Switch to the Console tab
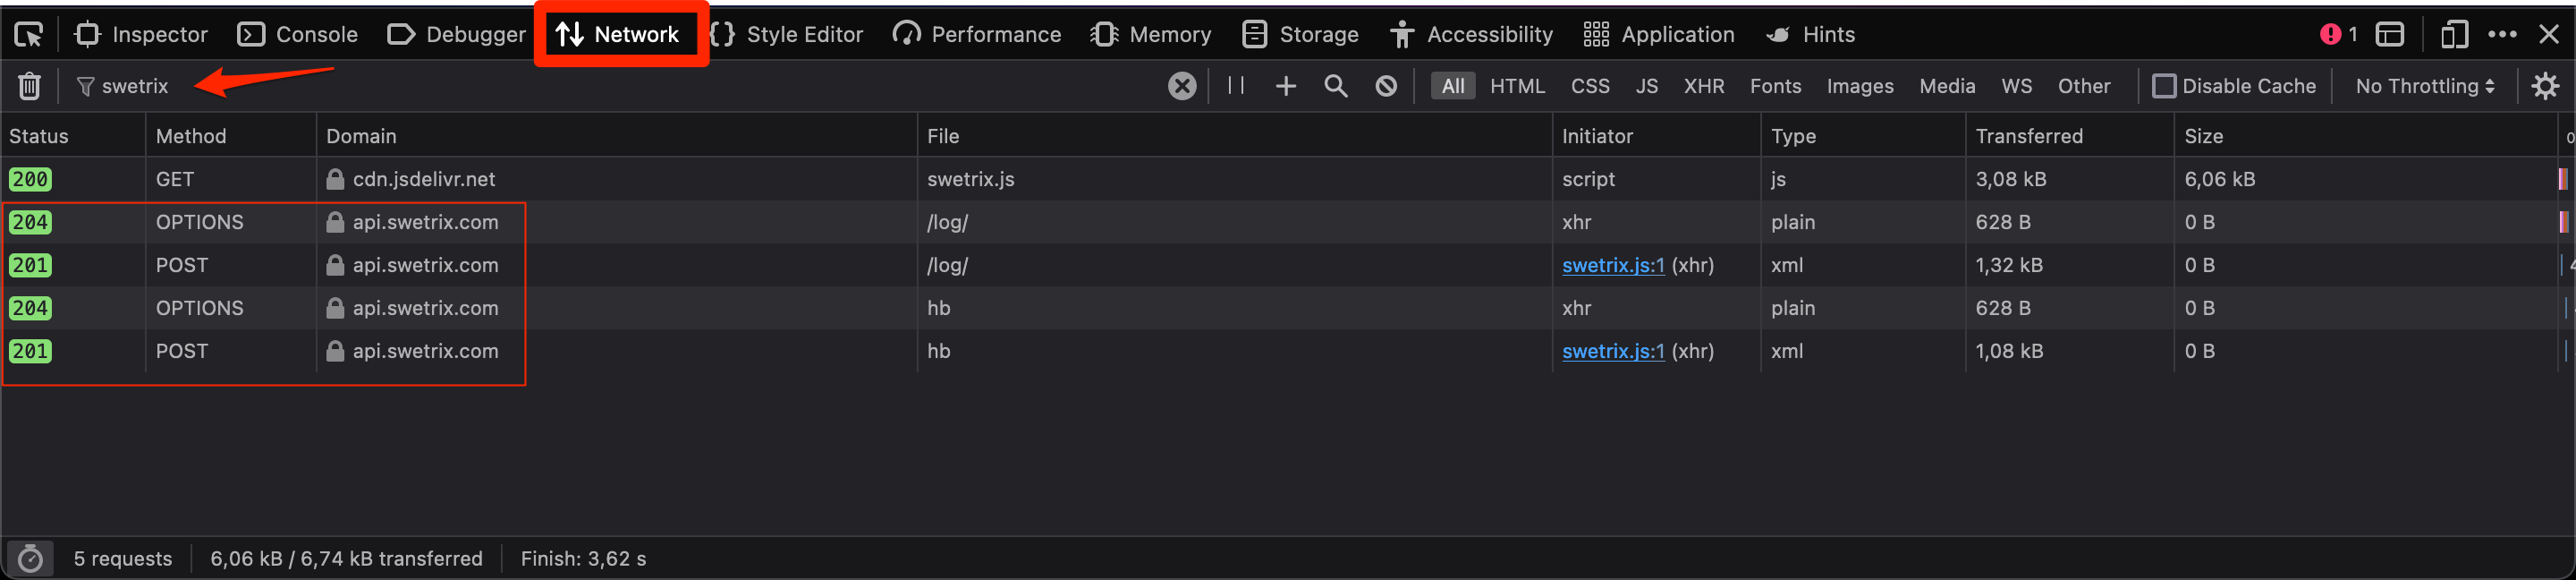 [297, 35]
